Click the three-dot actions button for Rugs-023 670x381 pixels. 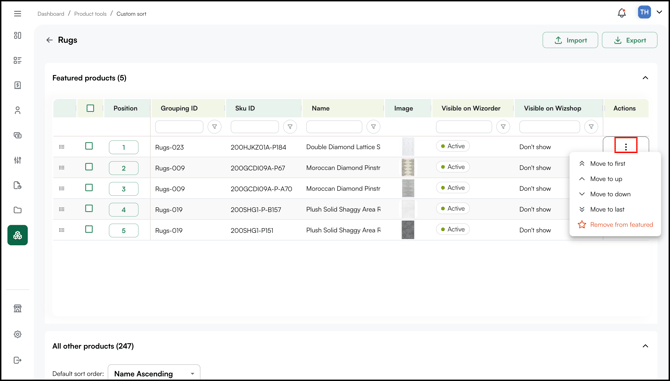coord(626,147)
